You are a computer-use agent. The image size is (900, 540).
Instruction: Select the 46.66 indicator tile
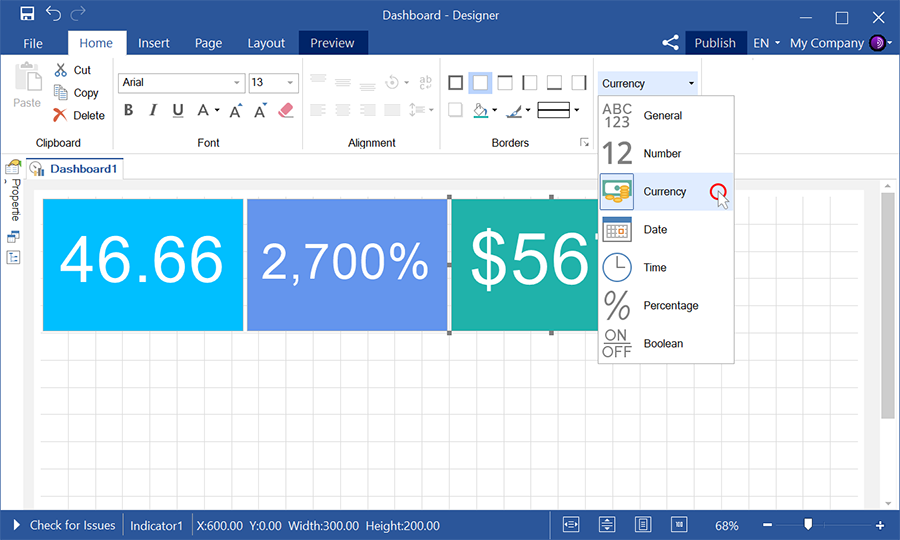tap(142, 264)
